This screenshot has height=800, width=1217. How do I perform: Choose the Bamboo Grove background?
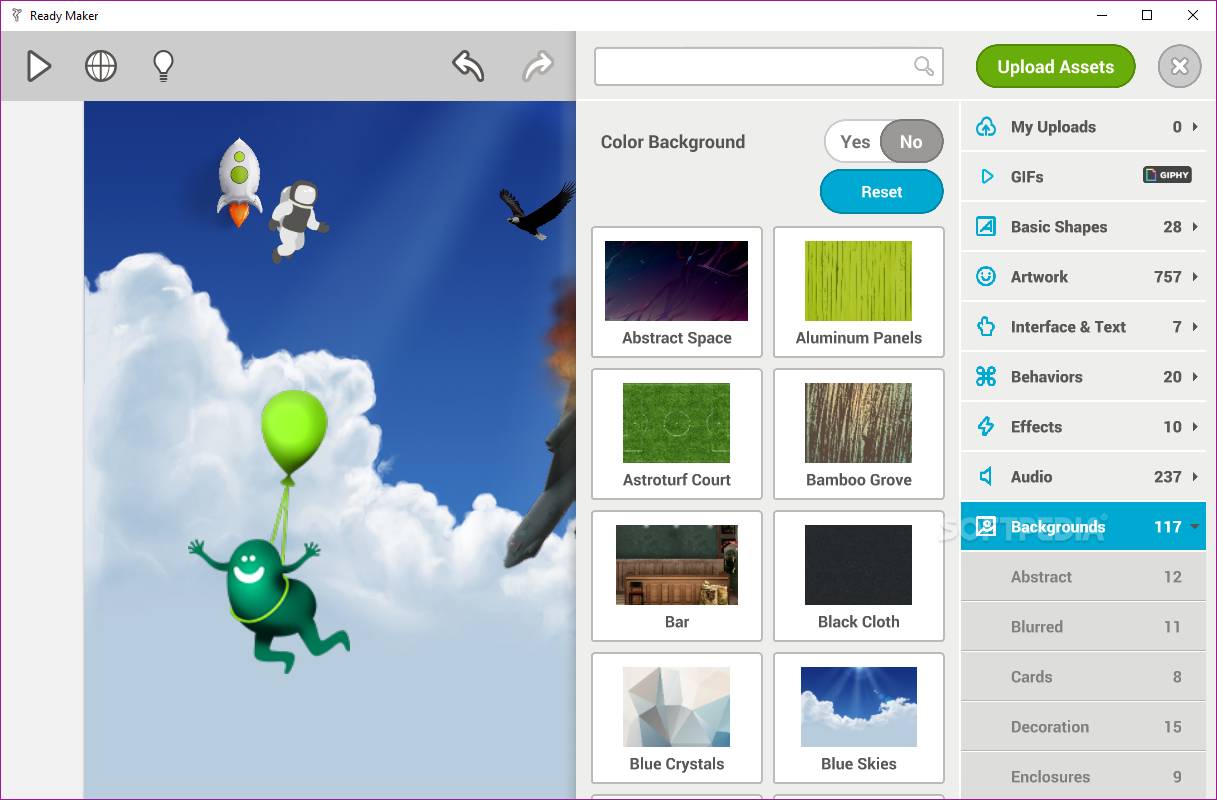click(x=859, y=434)
